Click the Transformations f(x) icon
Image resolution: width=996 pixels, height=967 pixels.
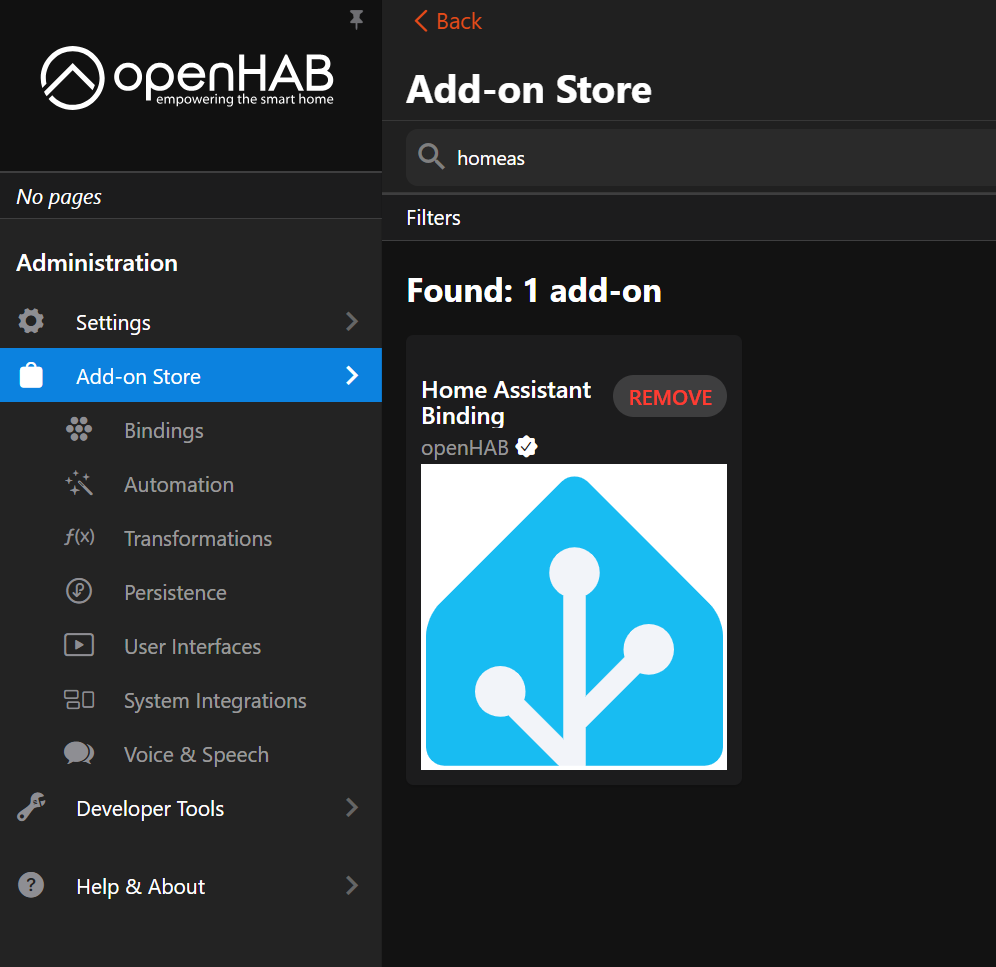click(79, 538)
